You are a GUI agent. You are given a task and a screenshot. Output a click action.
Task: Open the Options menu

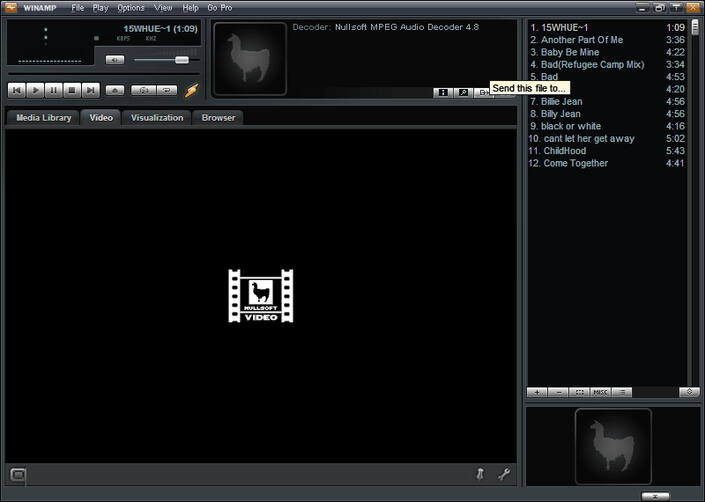pos(131,8)
